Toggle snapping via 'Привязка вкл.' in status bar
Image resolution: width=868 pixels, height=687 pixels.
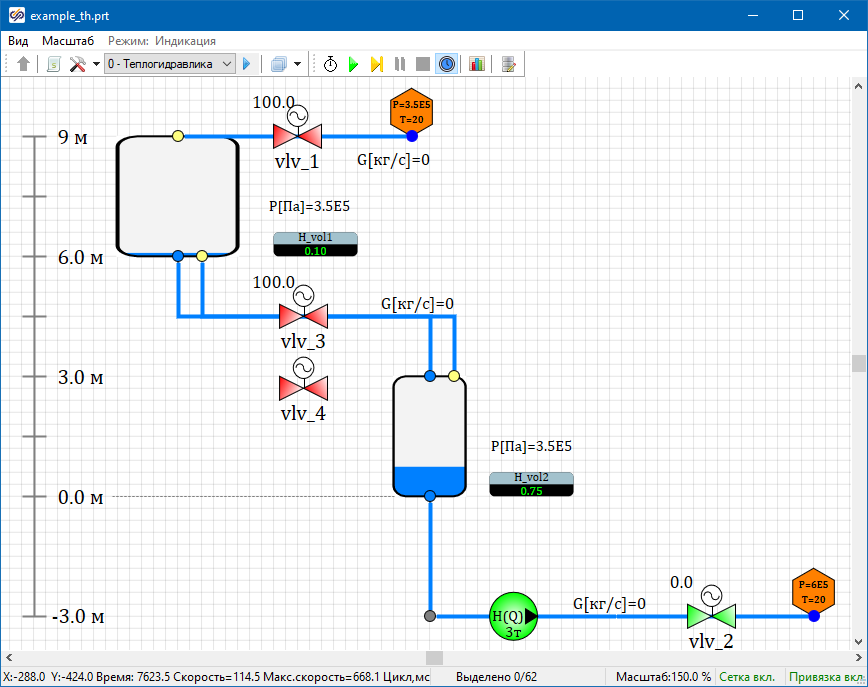[826, 677]
